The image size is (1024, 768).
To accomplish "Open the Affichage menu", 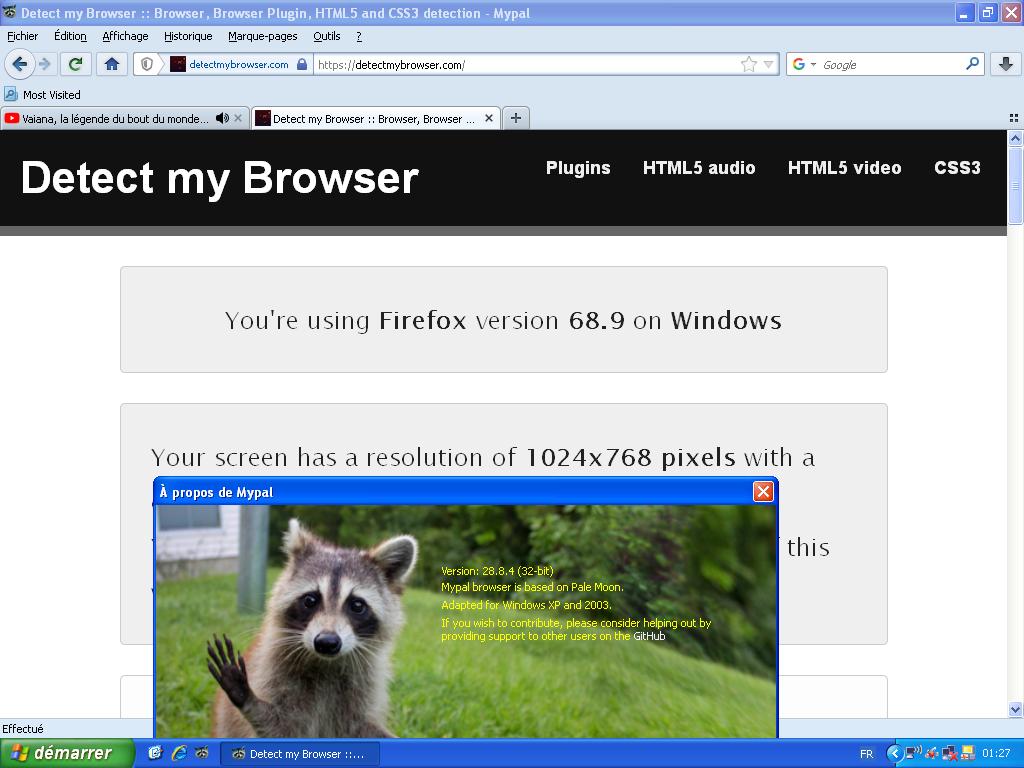I will (125, 36).
